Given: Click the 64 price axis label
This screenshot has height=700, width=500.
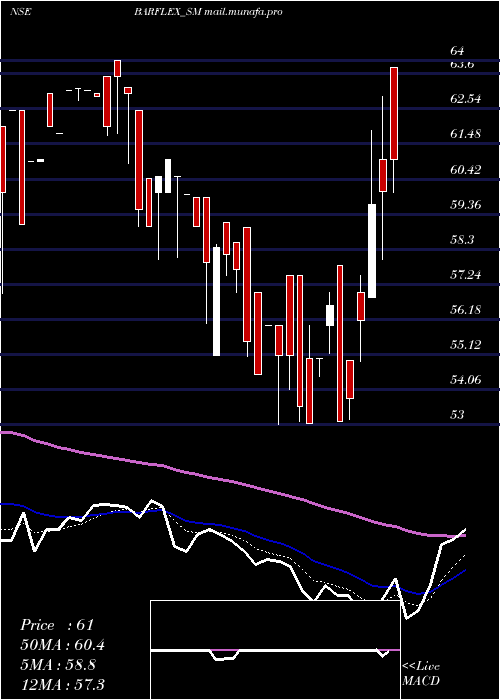Looking at the screenshot, I should (458, 51).
